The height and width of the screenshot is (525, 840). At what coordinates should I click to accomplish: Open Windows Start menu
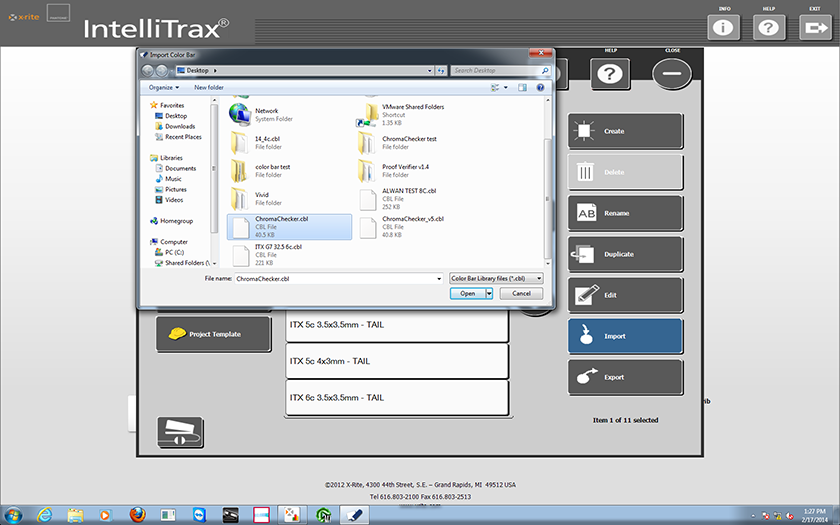(x=13, y=515)
